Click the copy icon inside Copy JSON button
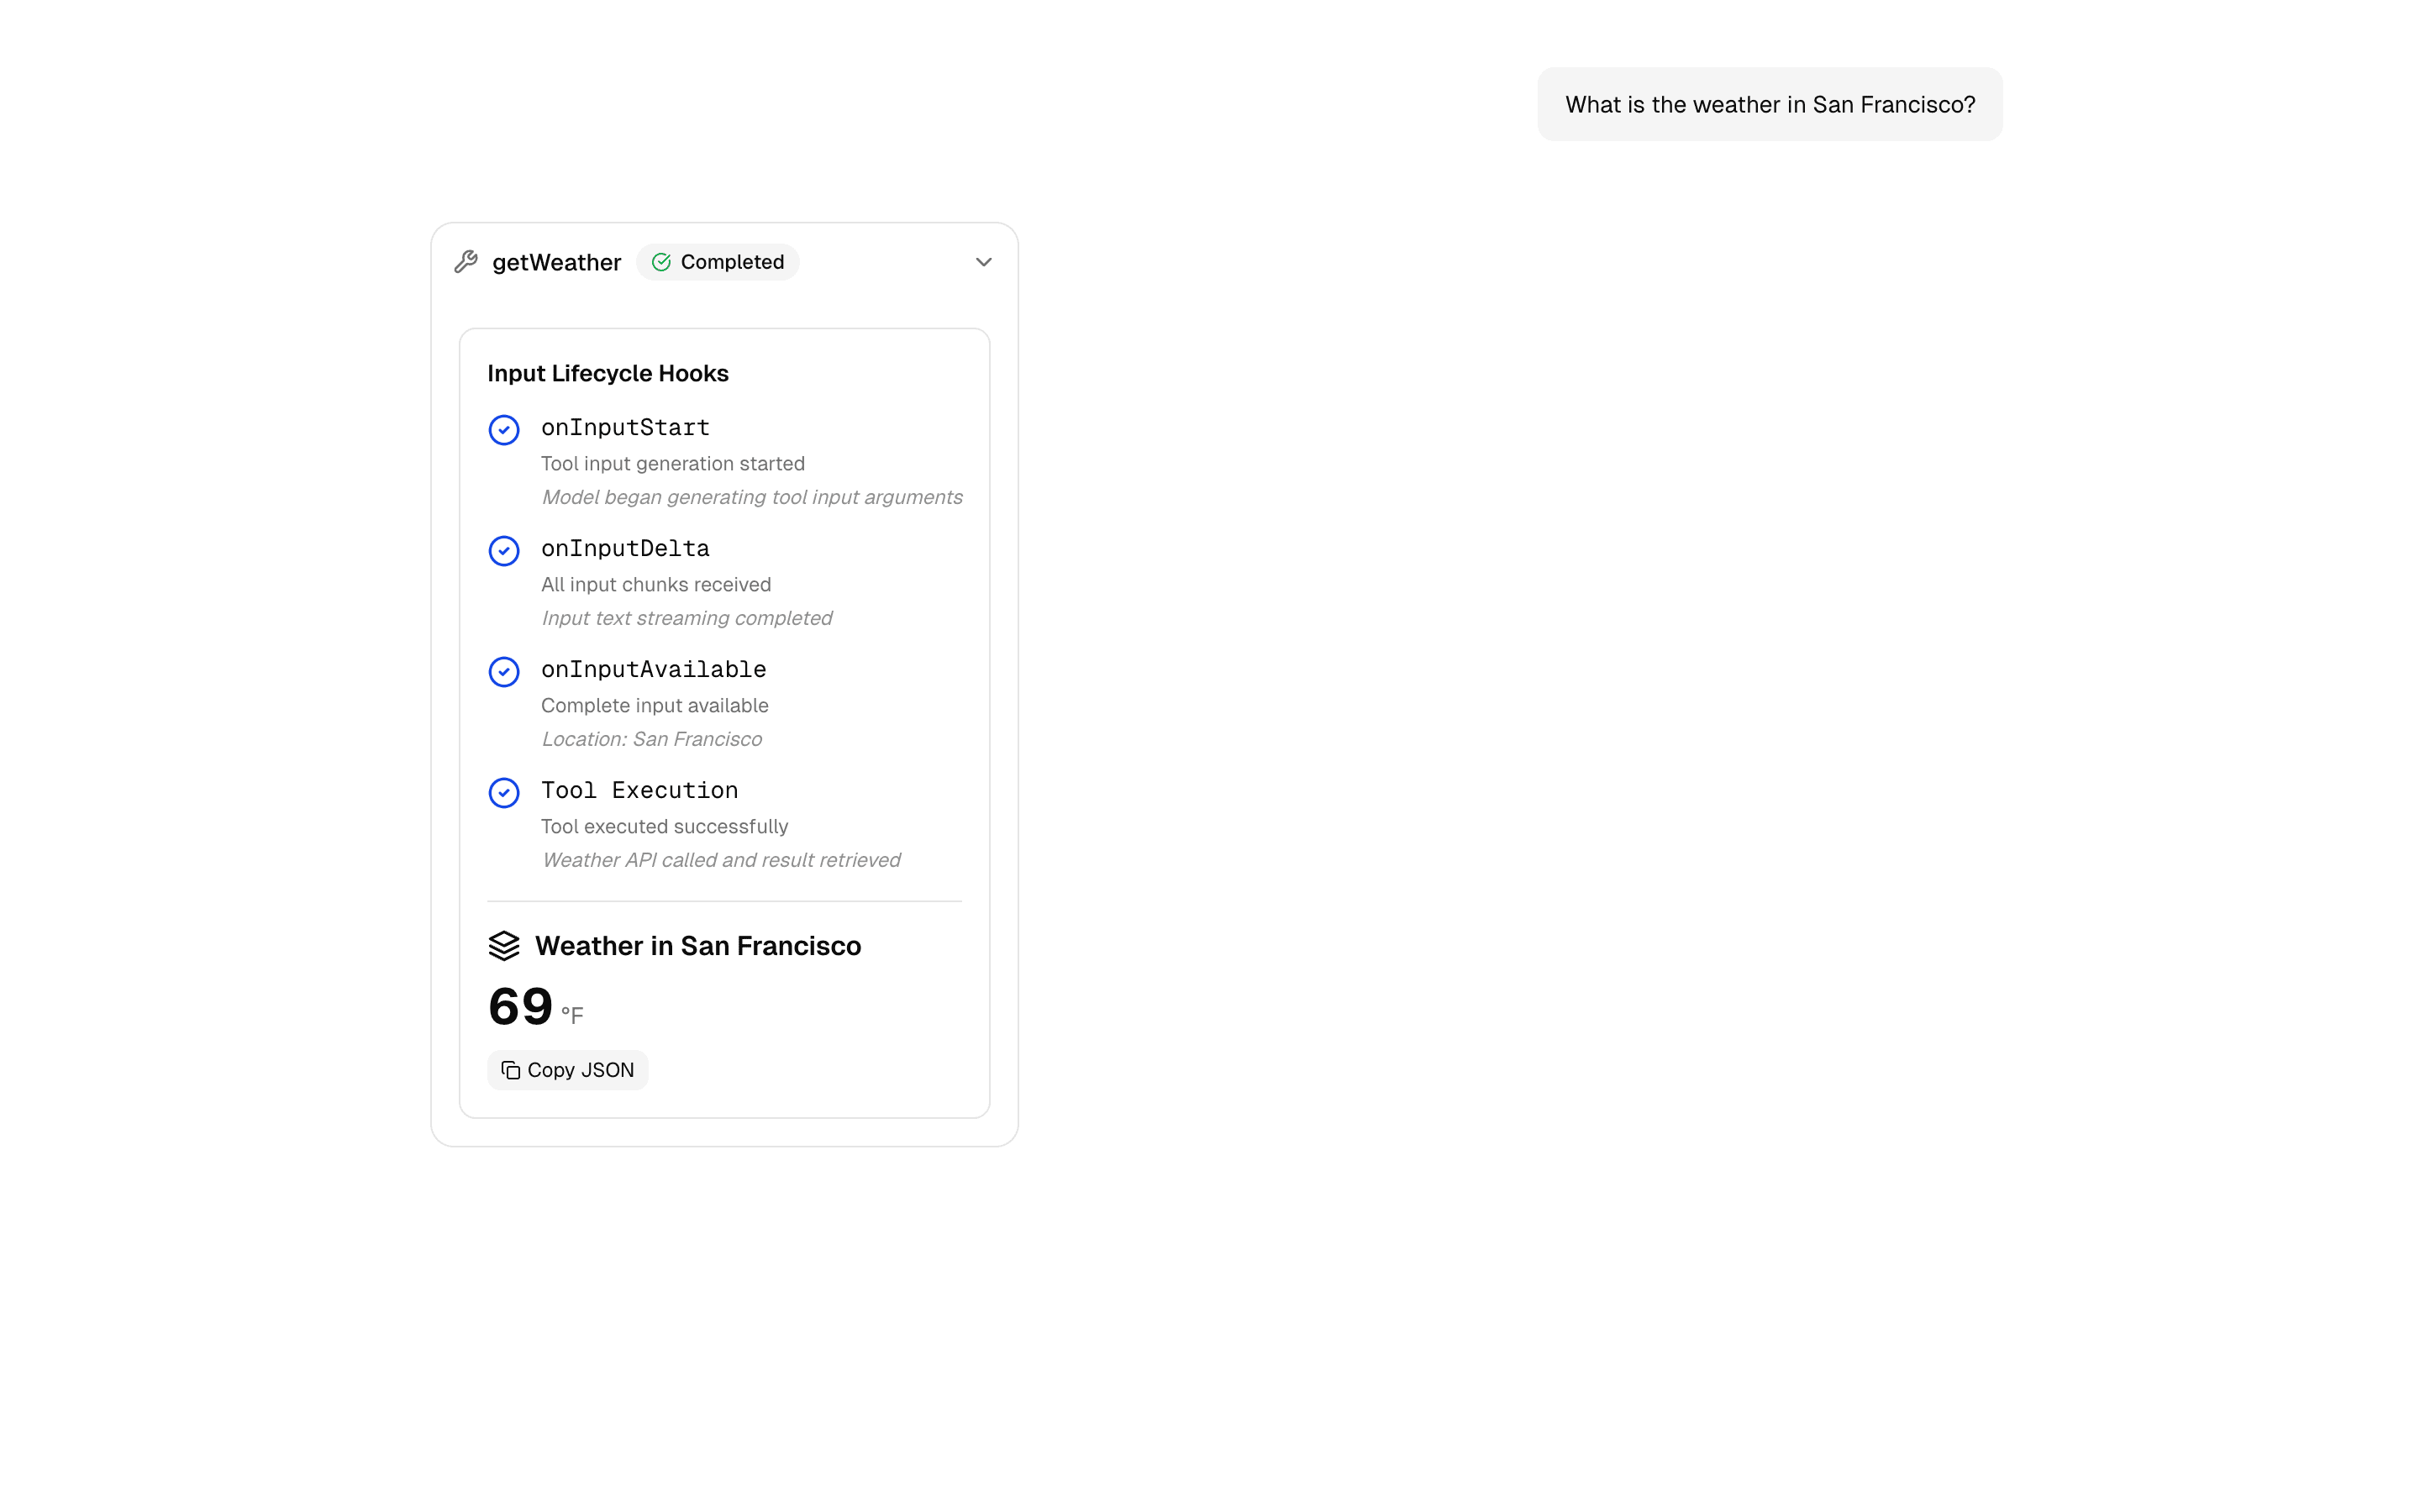The height and width of the screenshot is (1512, 2420). coord(511,1069)
